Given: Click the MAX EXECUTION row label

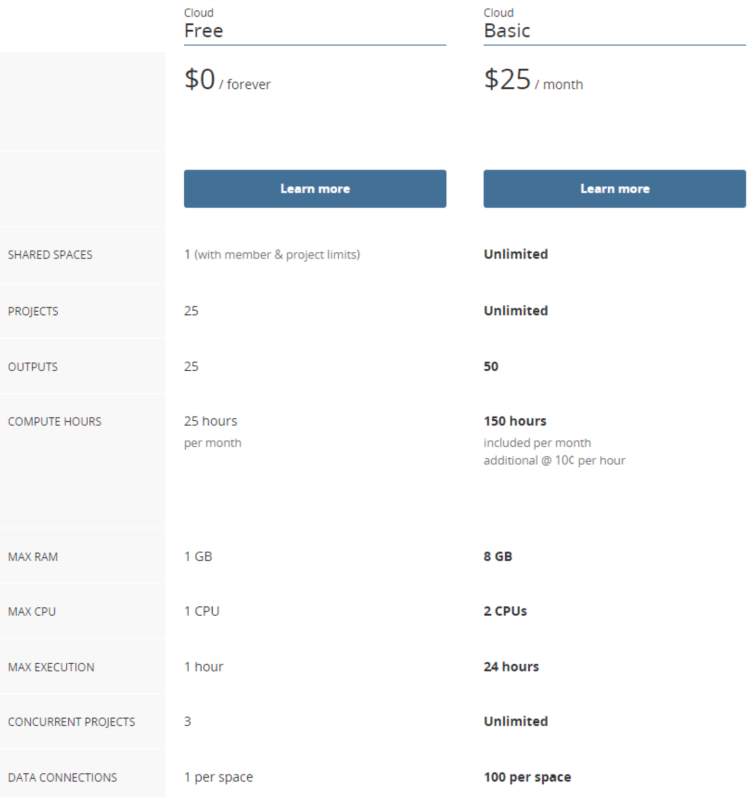Looking at the screenshot, I should point(50,667).
